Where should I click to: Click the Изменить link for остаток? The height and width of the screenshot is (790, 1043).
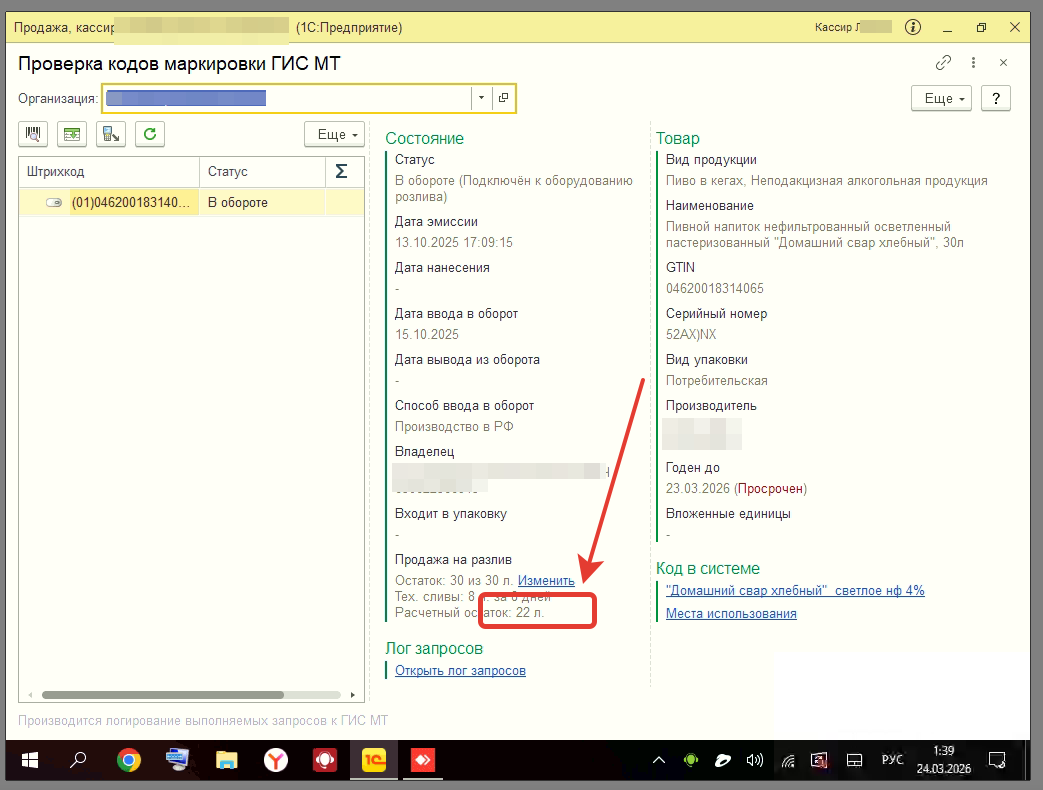[x=546, y=581]
